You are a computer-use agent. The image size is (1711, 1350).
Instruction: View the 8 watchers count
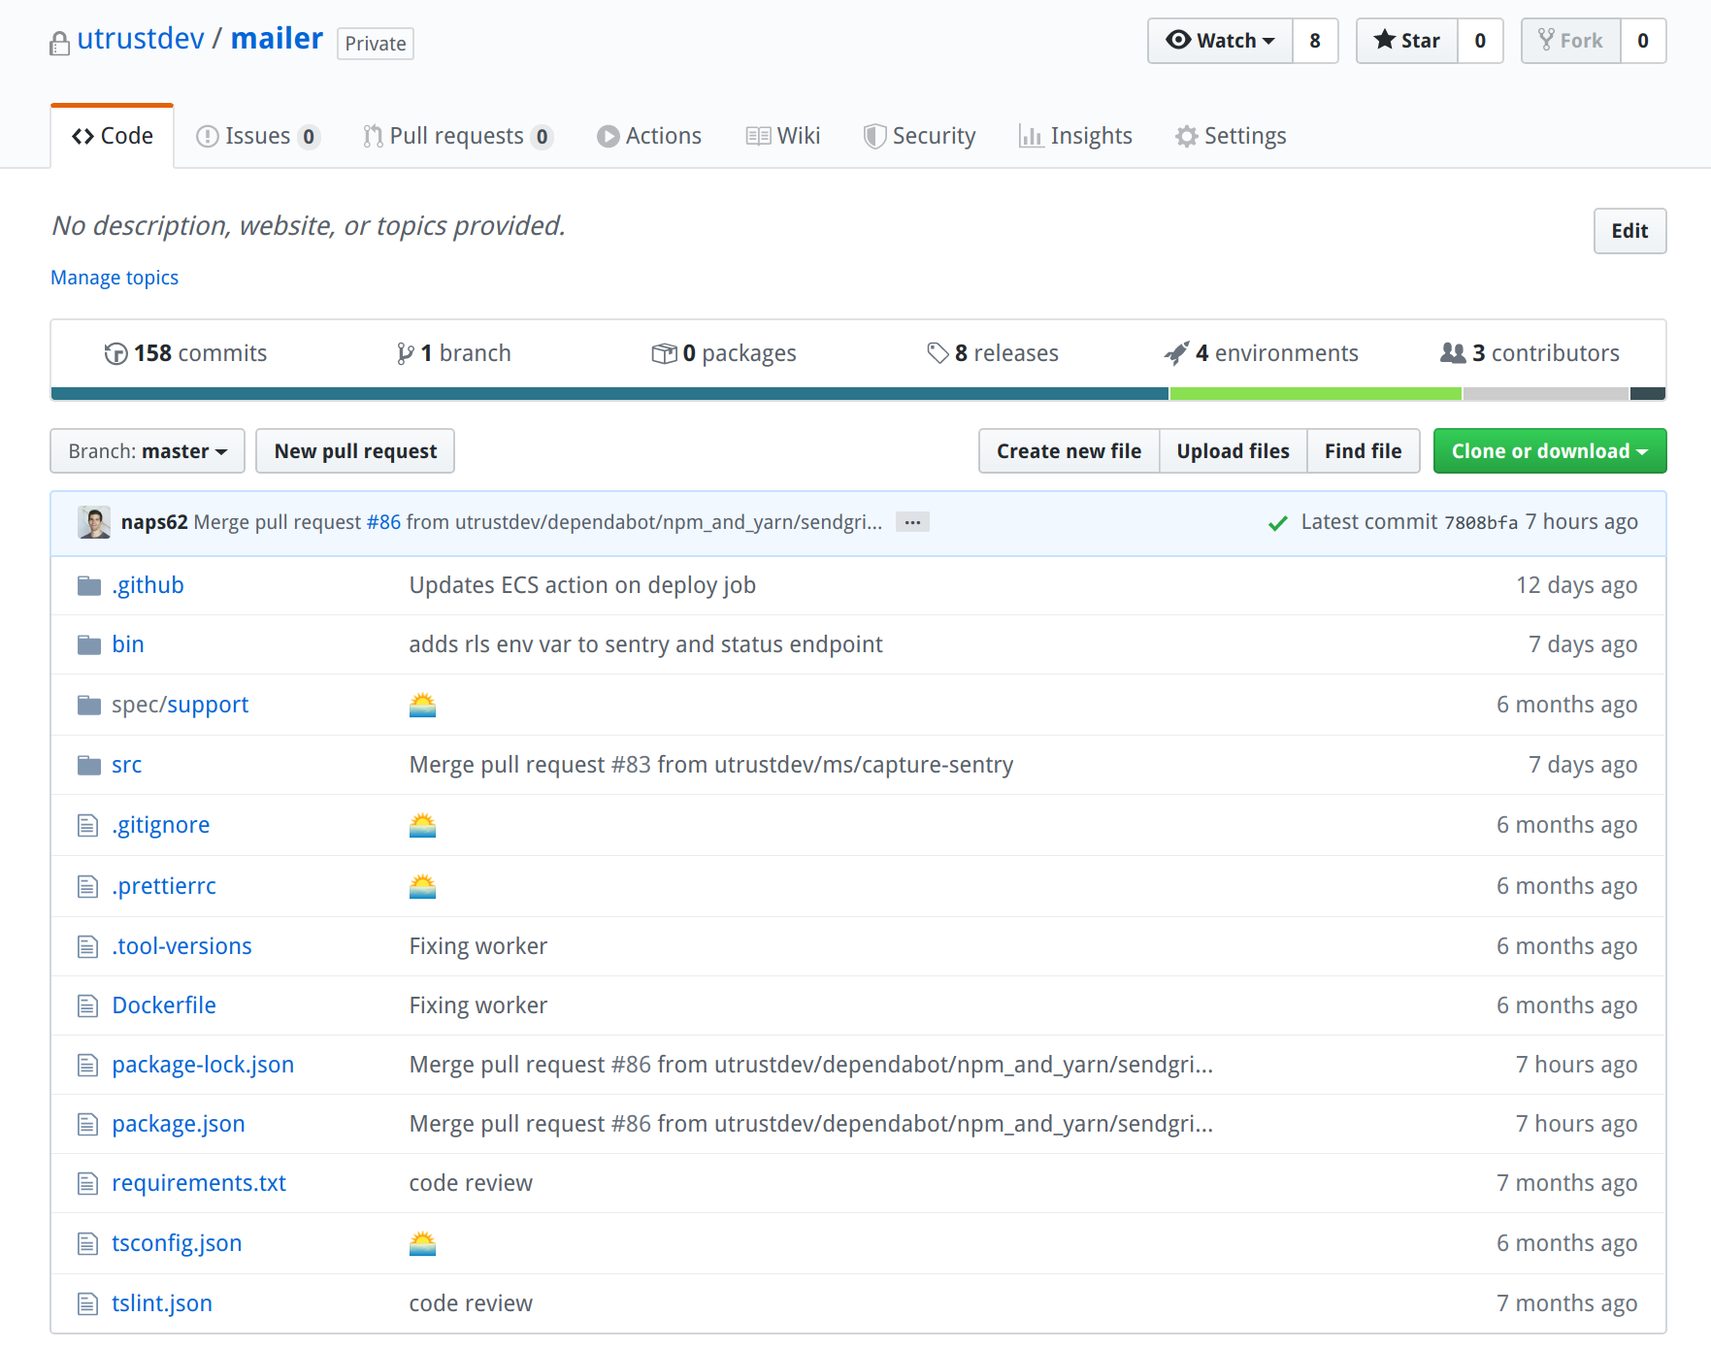click(1315, 41)
